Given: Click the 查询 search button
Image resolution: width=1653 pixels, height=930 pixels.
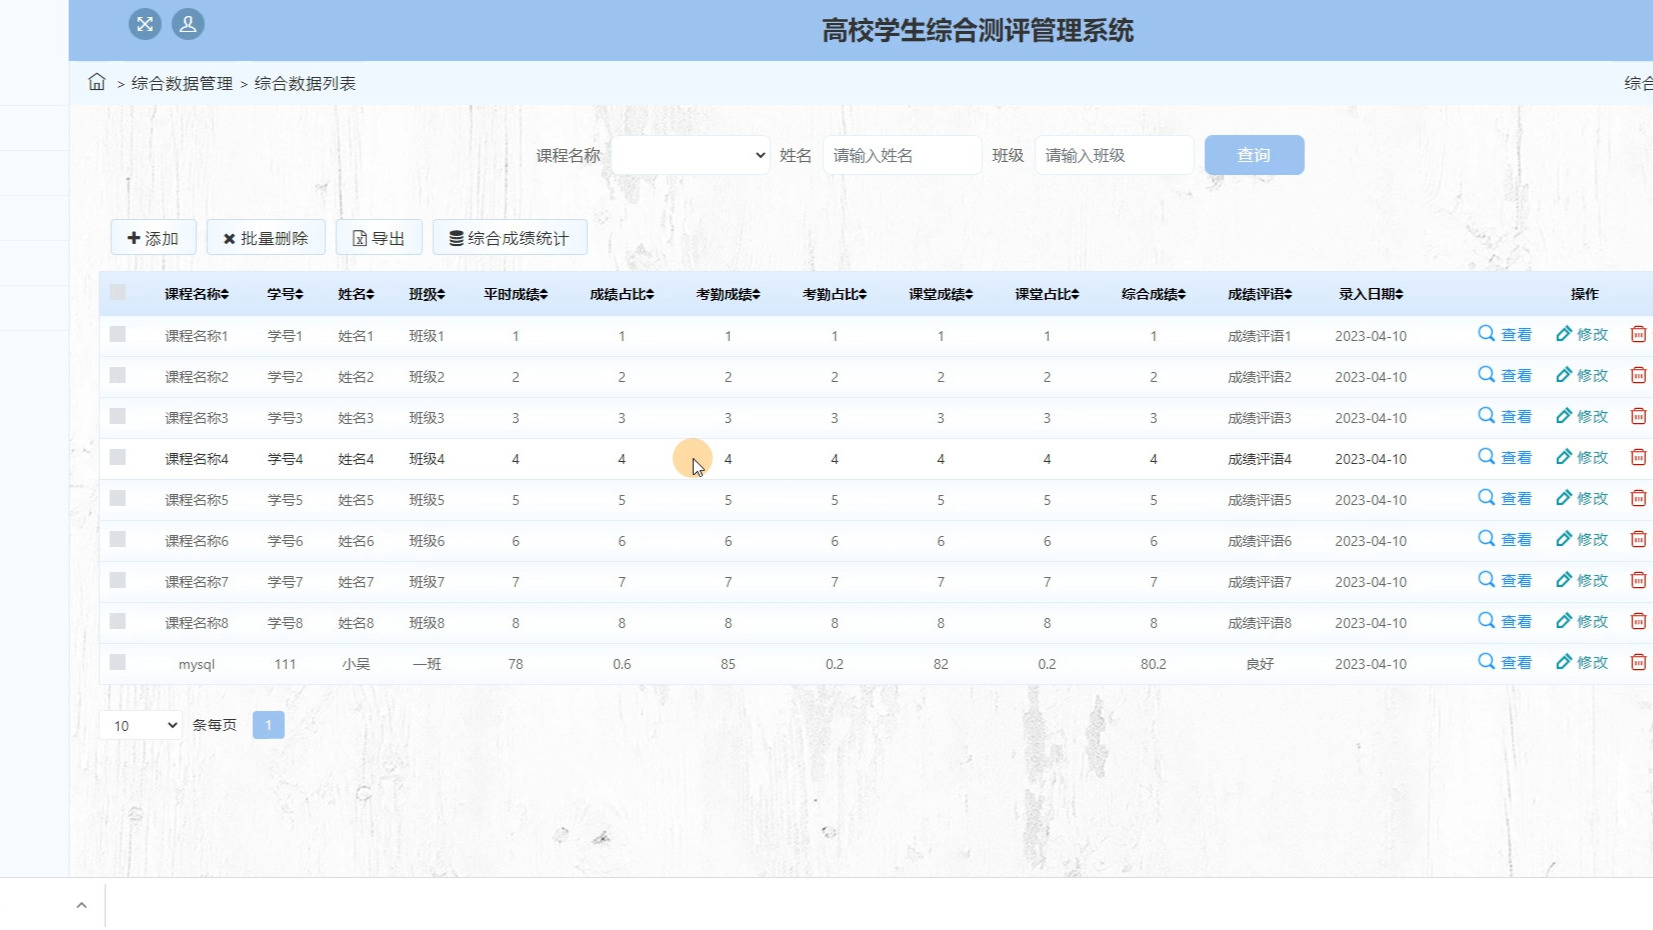Looking at the screenshot, I should pyautogui.click(x=1254, y=154).
